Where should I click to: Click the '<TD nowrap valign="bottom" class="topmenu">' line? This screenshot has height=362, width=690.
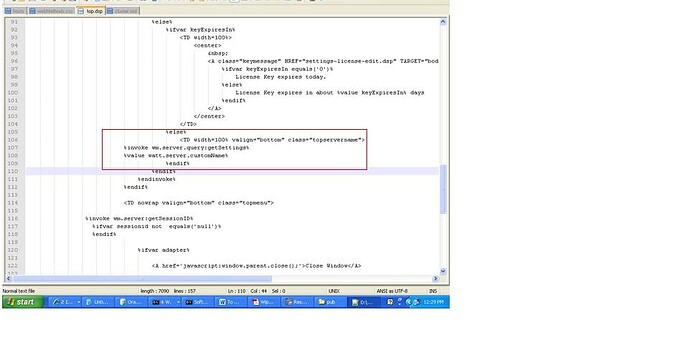pos(198,203)
